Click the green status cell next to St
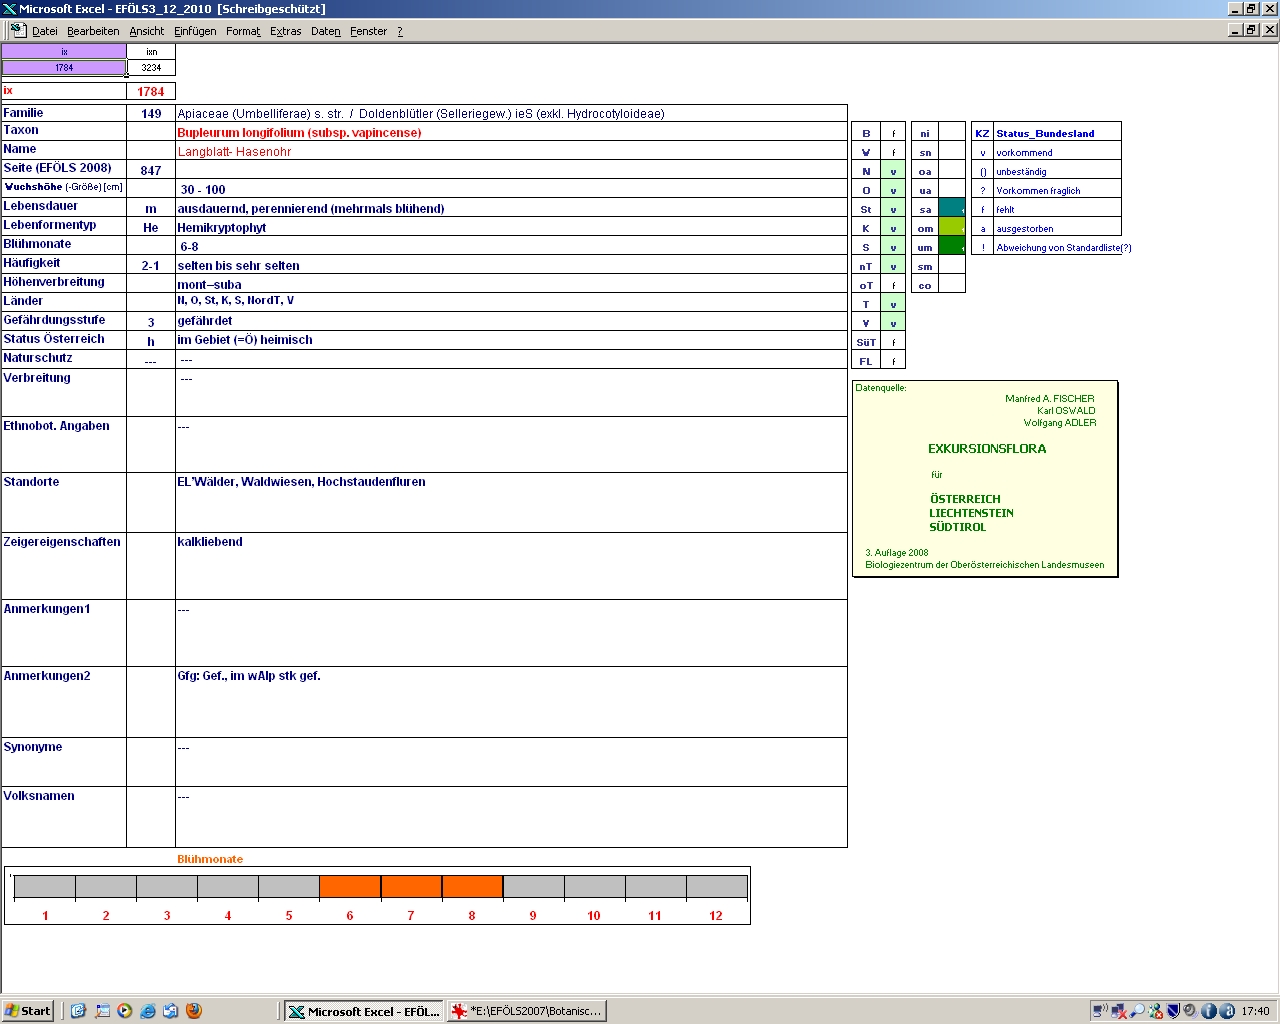The image size is (1280, 1024). (x=893, y=209)
